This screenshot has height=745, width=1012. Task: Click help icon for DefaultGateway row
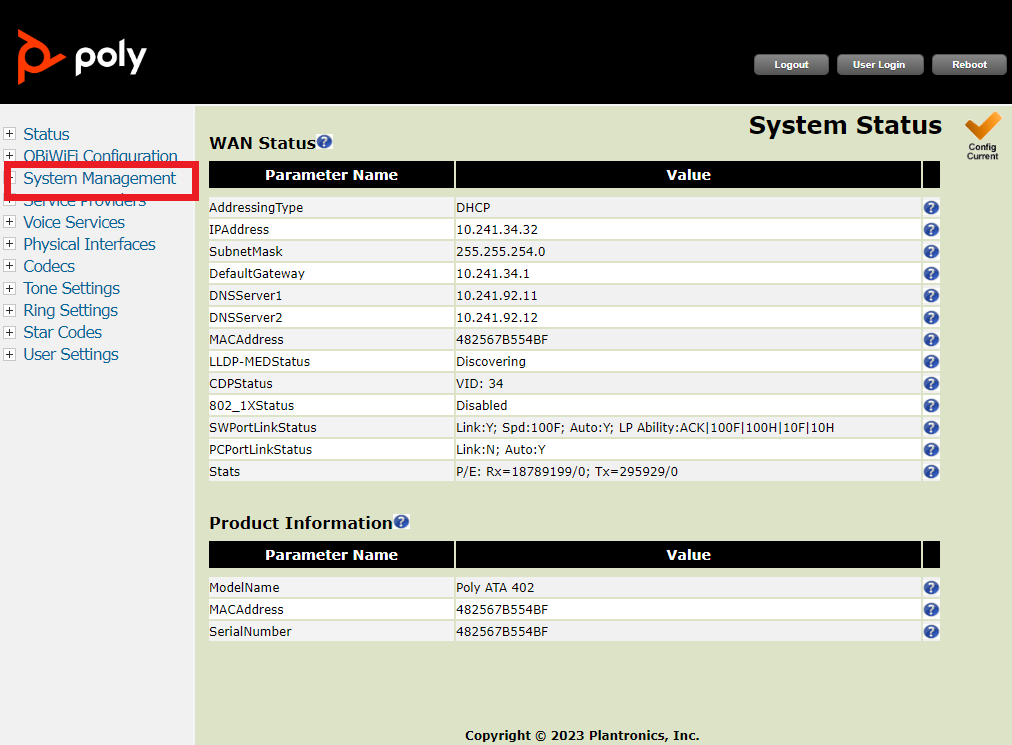pyautogui.click(x=931, y=273)
